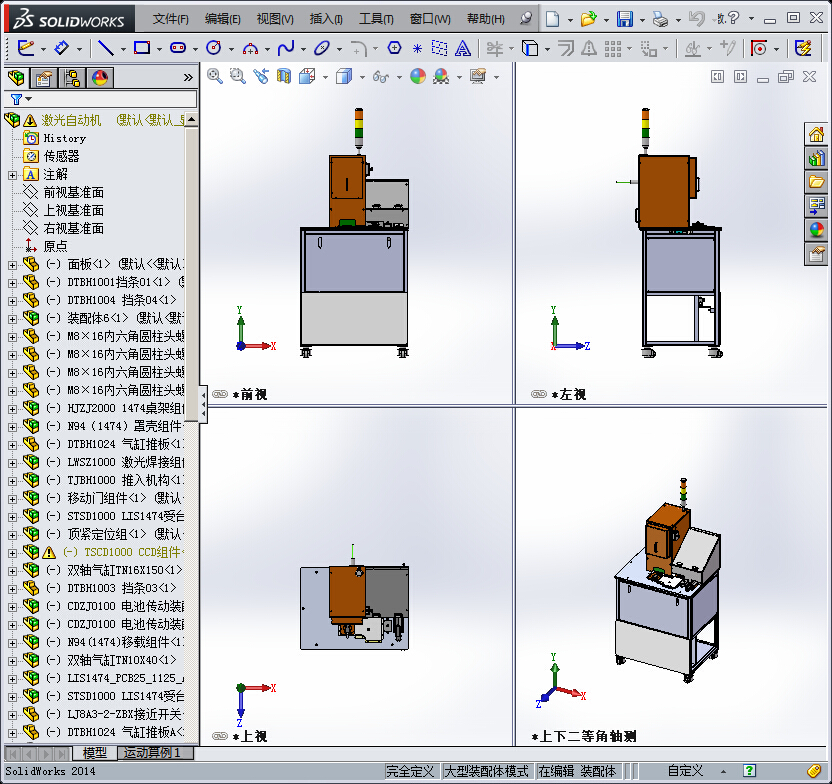Switch to 模型 bottom tab

coord(94,753)
